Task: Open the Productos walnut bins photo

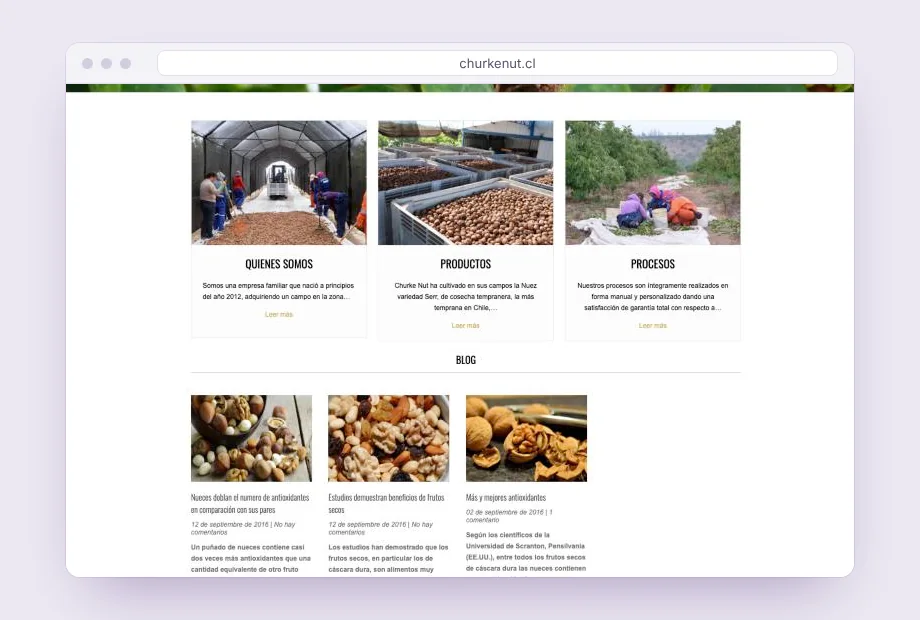Action: (465, 182)
